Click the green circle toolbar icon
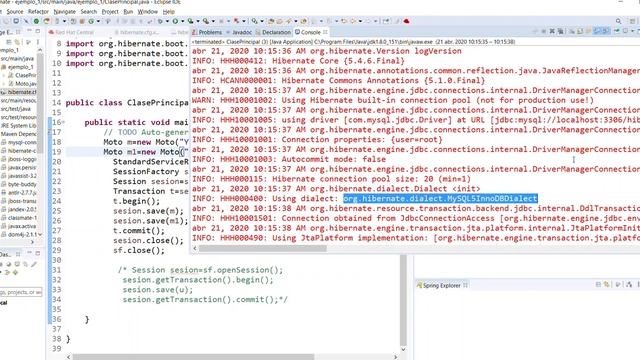Screen dimensions: 640x360 (x=36, y=21)
